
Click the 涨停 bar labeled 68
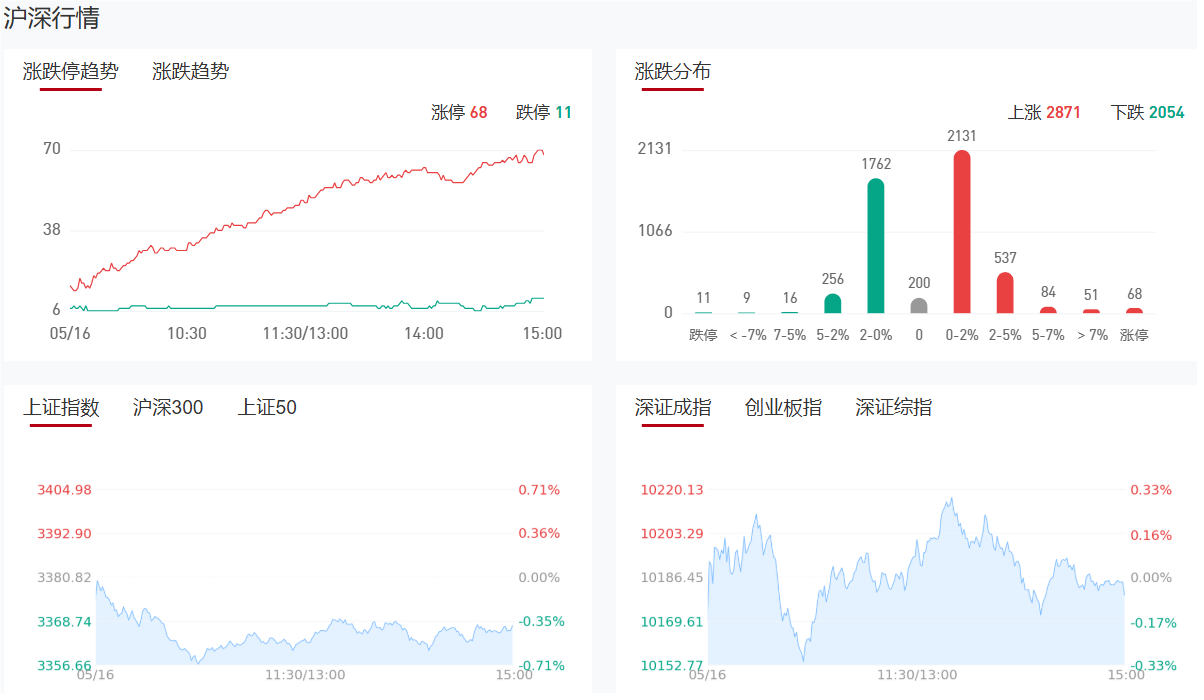click(1134, 310)
